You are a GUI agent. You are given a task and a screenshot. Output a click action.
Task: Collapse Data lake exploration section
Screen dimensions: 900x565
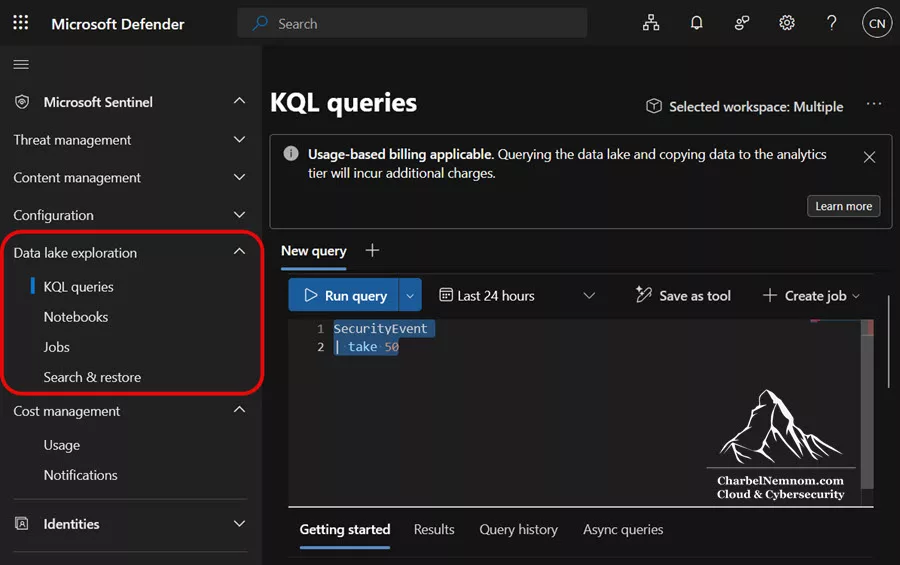pos(239,251)
